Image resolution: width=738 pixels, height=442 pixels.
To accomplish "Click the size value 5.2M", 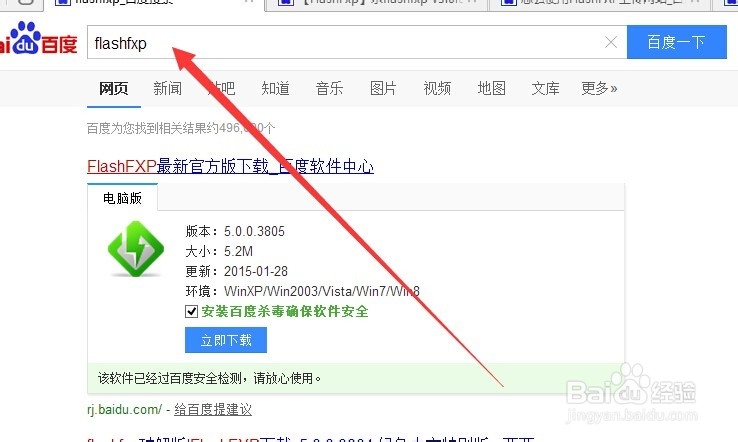I will 238,251.
